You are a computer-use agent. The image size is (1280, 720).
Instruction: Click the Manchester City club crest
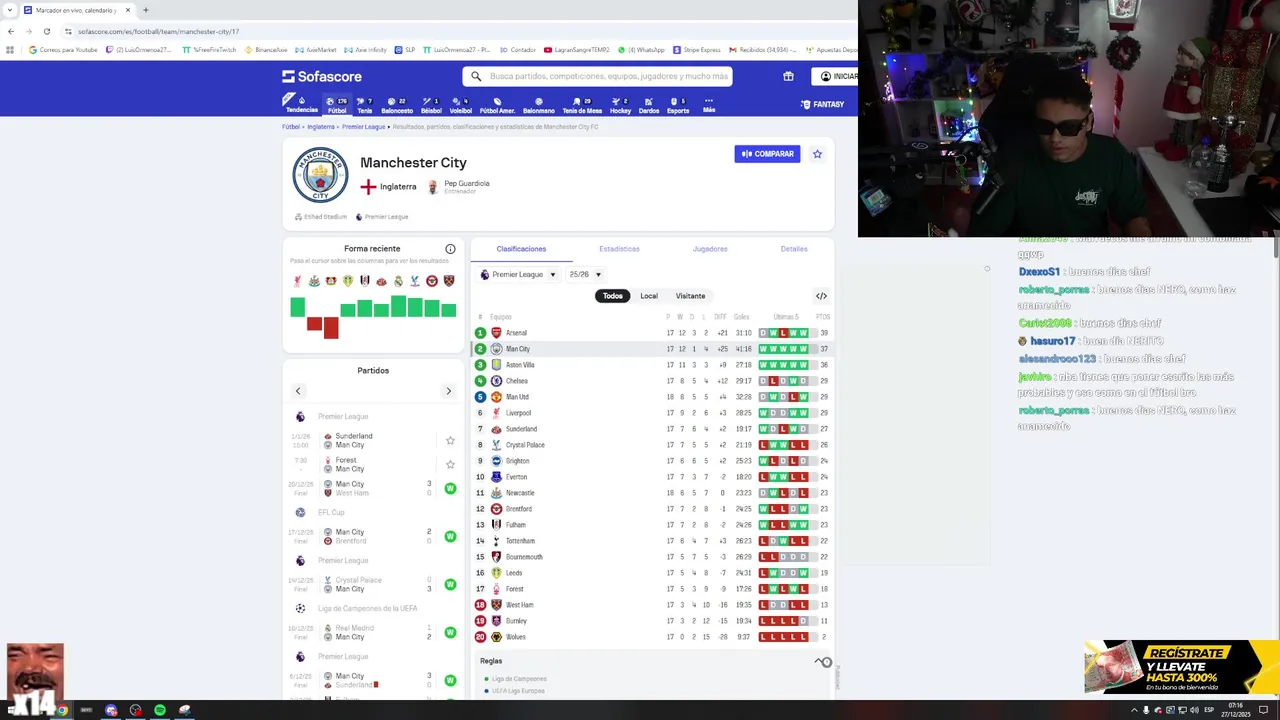pyautogui.click(x=320, y=175)
